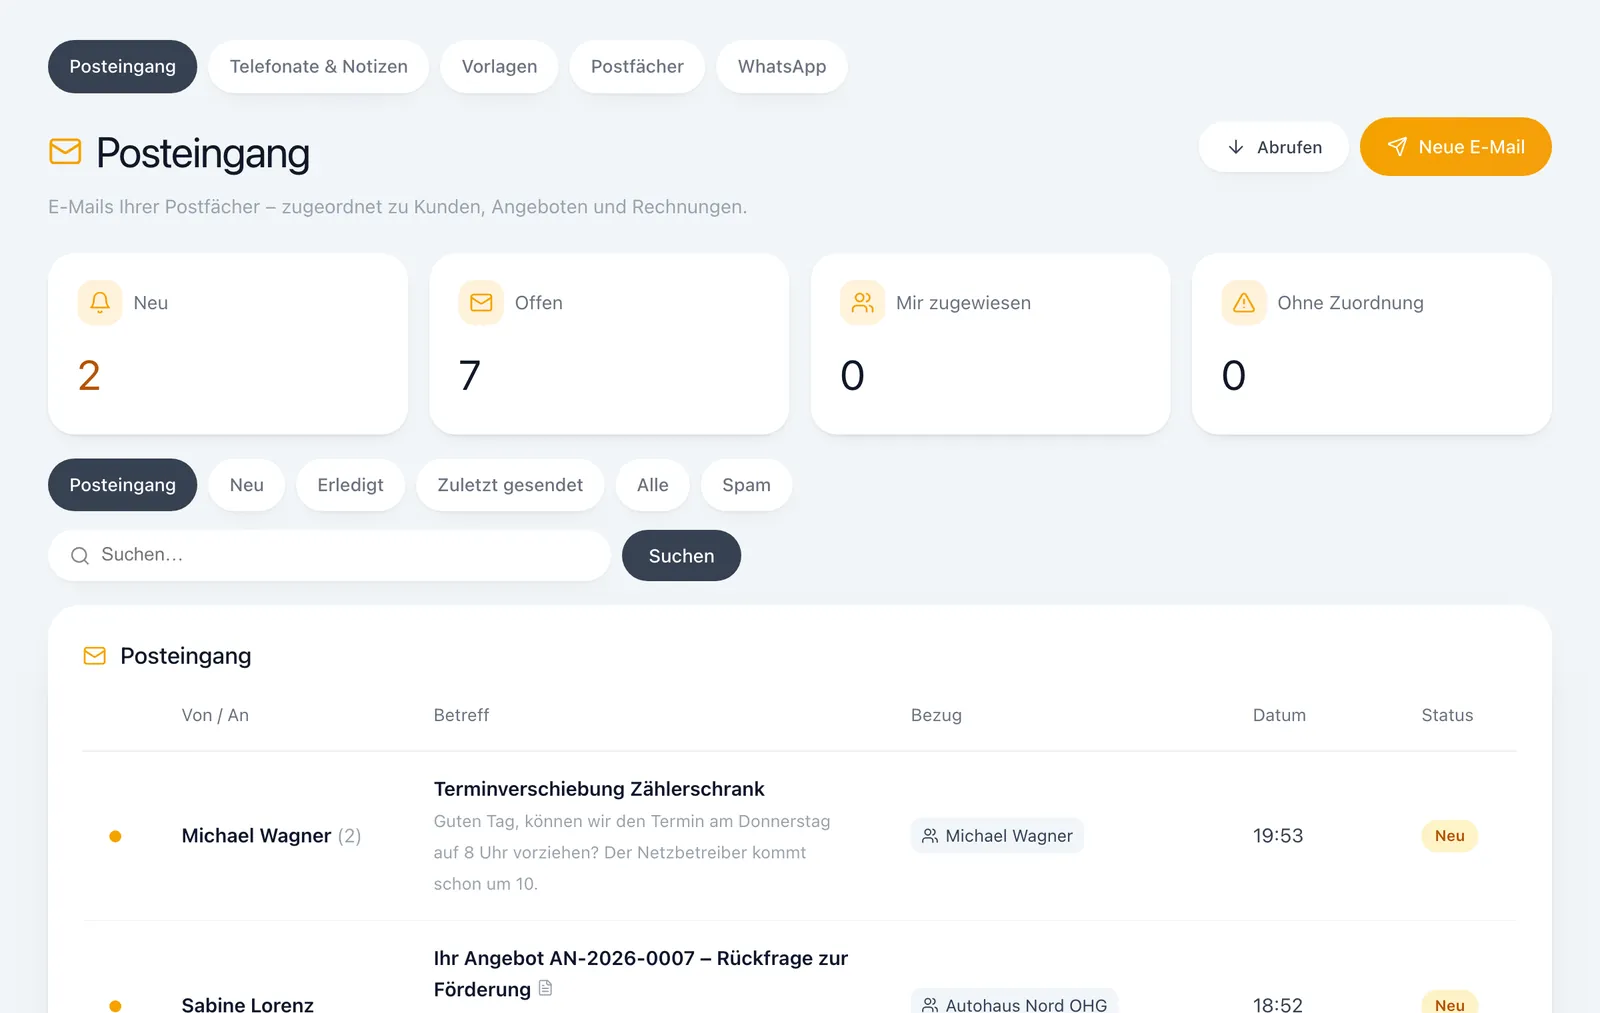1600x1013 pixels.
Task: Open the Michael Wagner Bezug chip
Action: (x=997, y=836)
